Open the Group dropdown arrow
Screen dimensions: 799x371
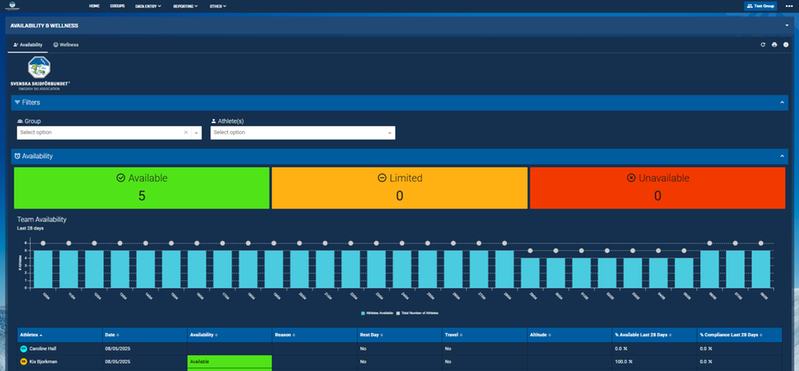click(196, 132)
